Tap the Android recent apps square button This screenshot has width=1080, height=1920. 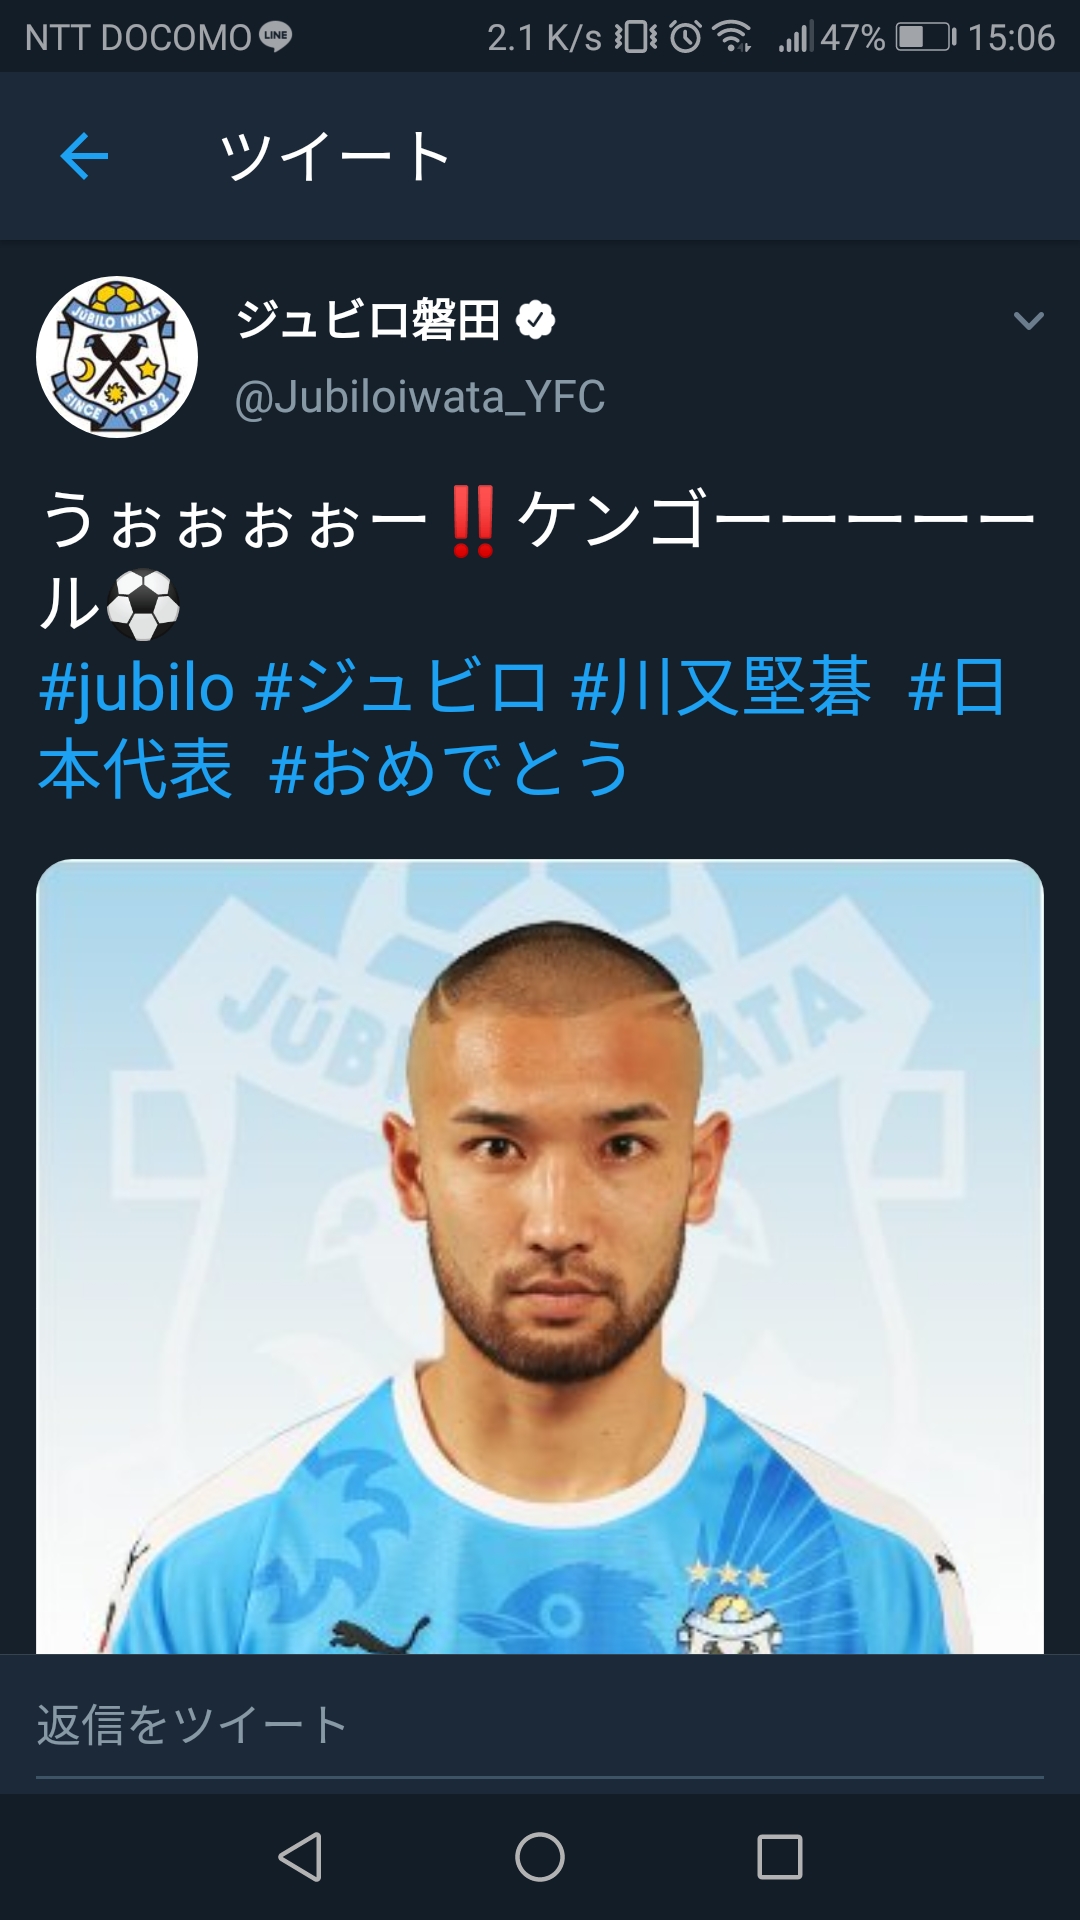click(780, 1857)
